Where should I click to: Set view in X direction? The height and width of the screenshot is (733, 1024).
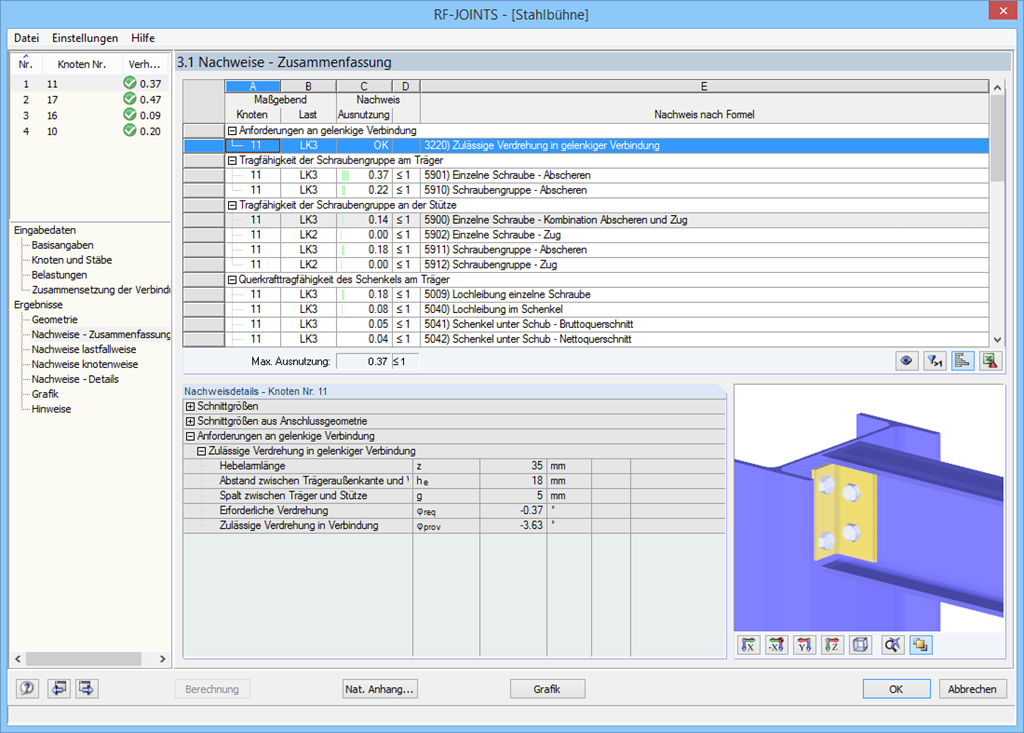pos(748,645)
